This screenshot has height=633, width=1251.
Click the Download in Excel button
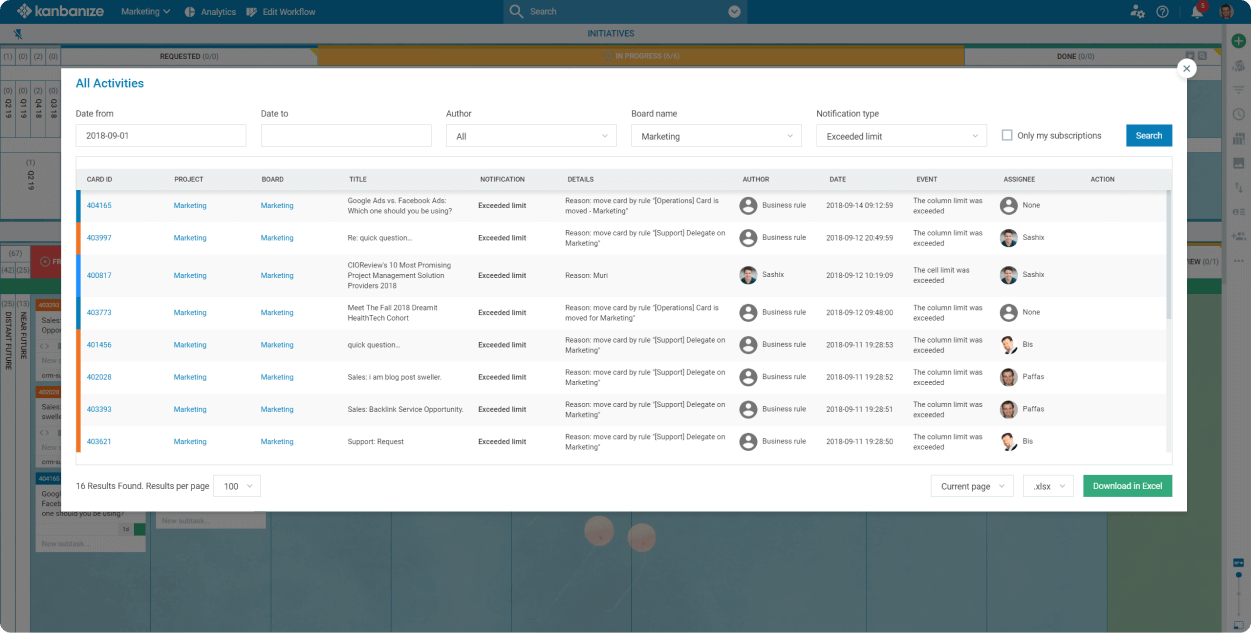[1127, 486]
